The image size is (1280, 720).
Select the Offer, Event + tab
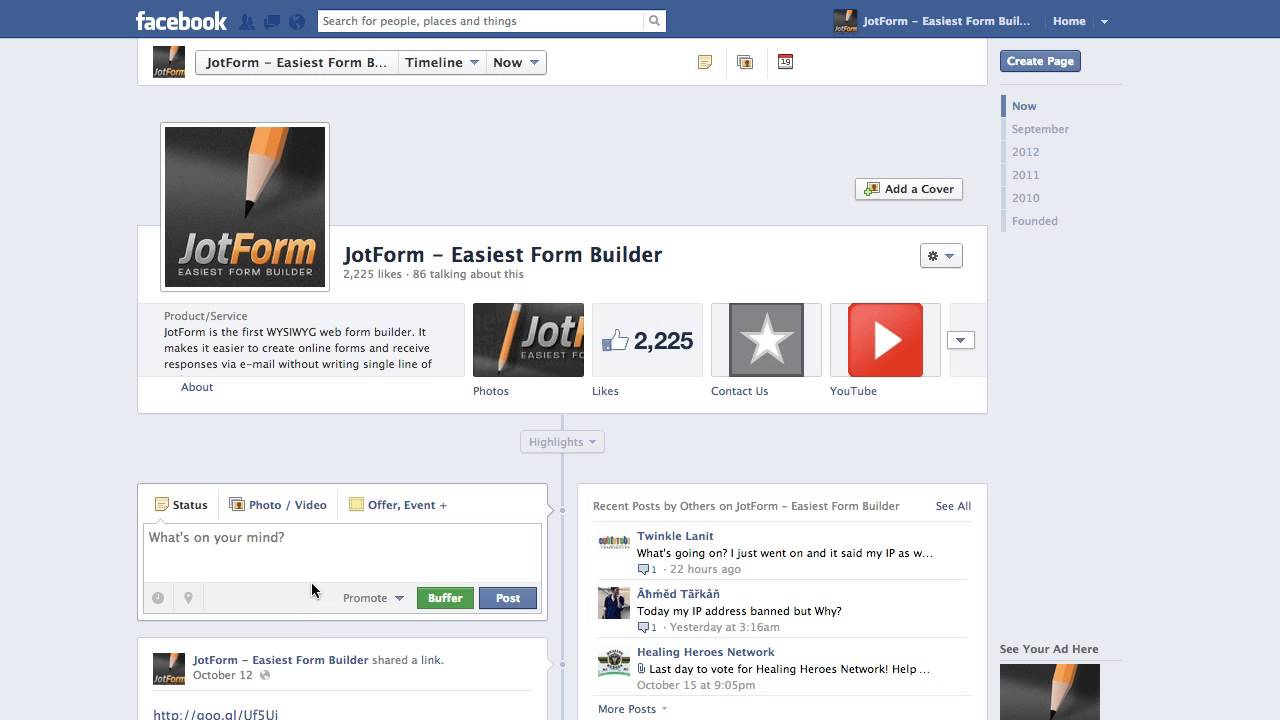(x=398, y=505)
